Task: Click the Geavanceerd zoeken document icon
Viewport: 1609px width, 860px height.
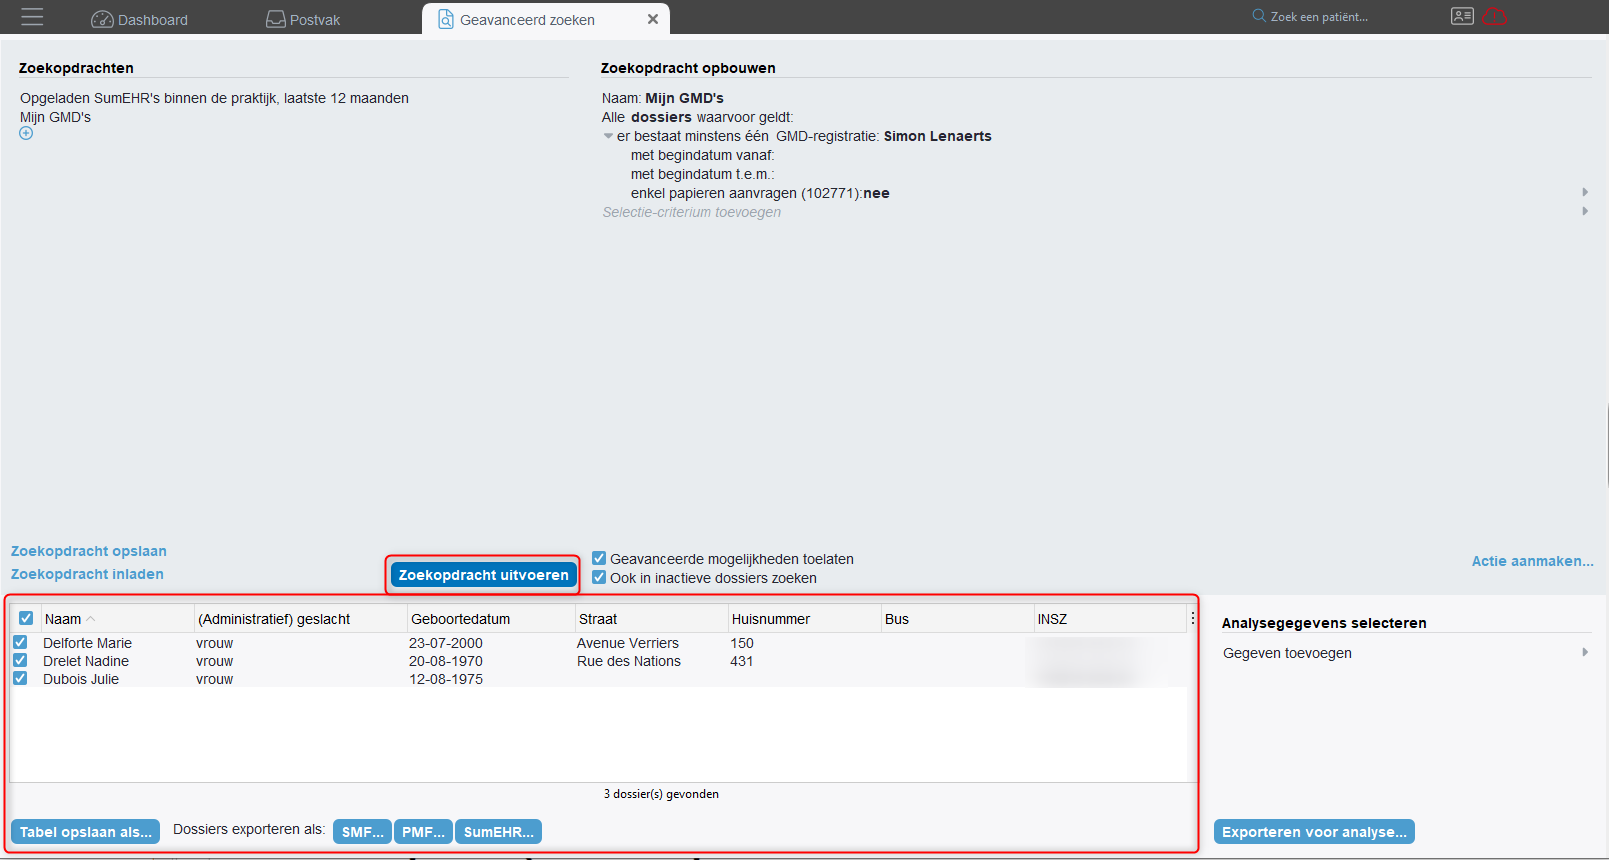Action: pos(446,19)
